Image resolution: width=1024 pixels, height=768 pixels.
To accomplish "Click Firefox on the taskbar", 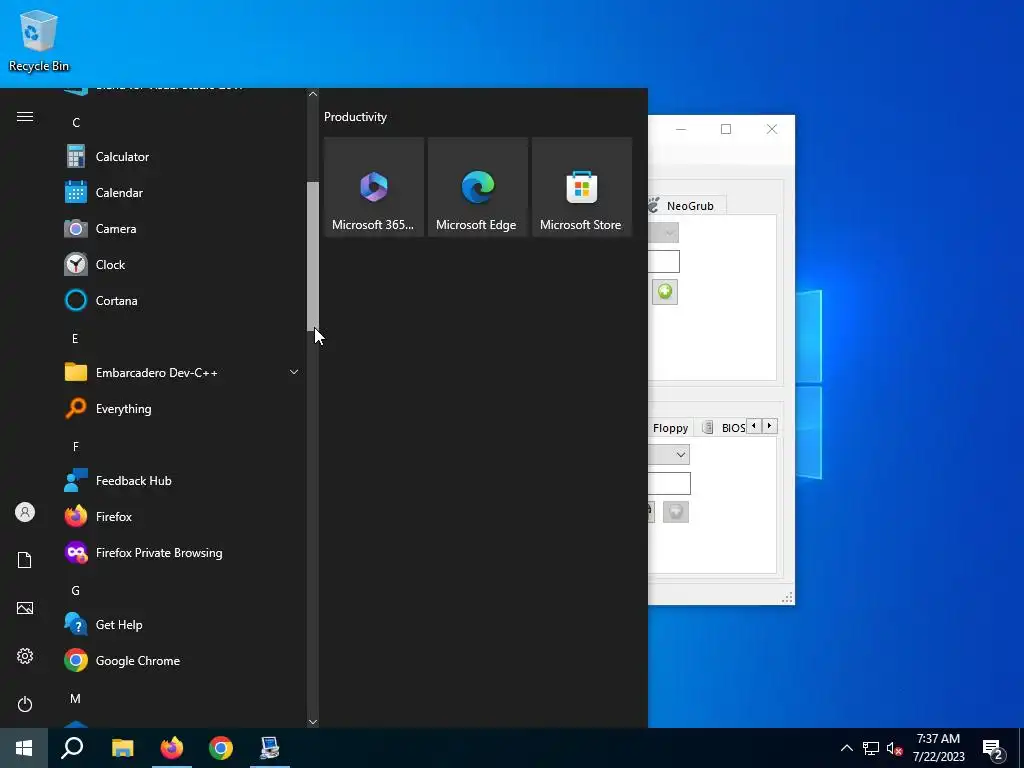I will (172, 748).
